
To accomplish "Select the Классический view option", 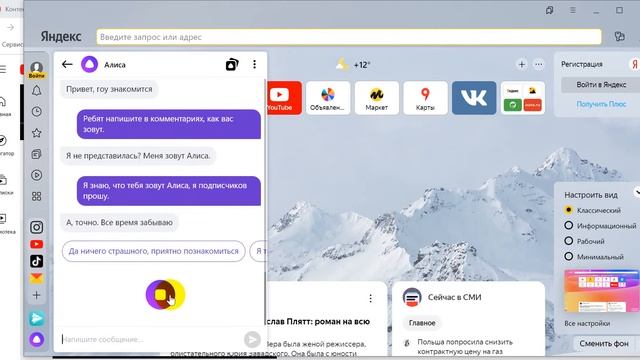I will click(593, 210).
